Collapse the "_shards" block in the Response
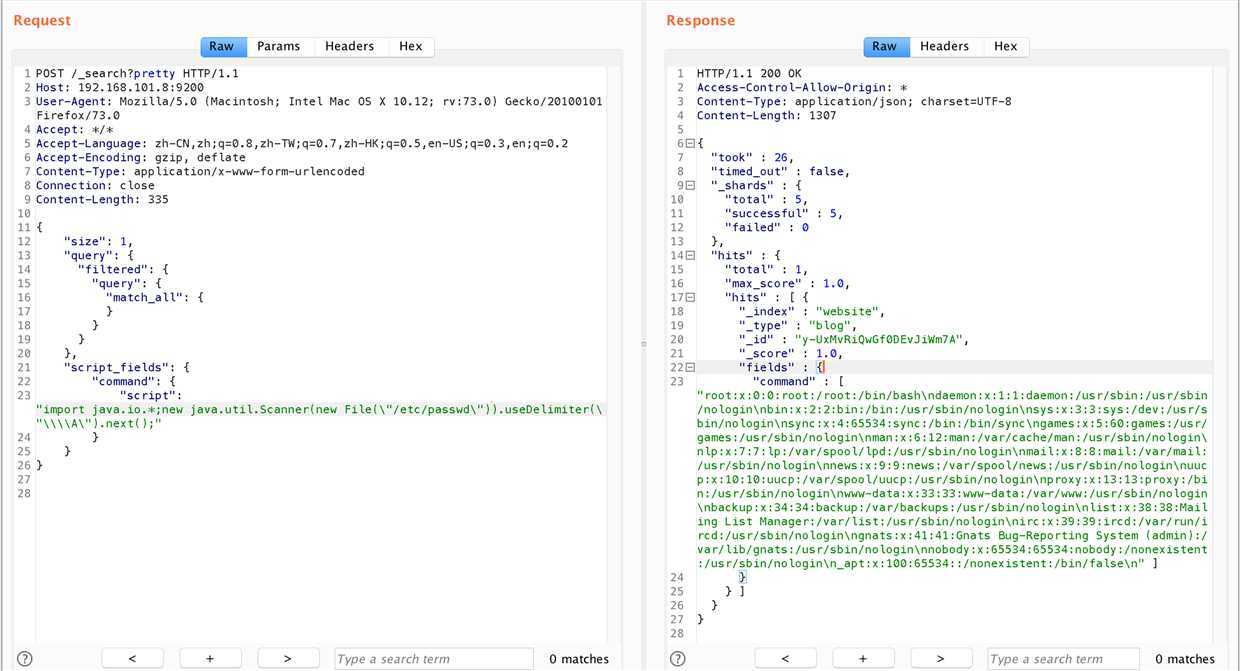 [689, 186]
